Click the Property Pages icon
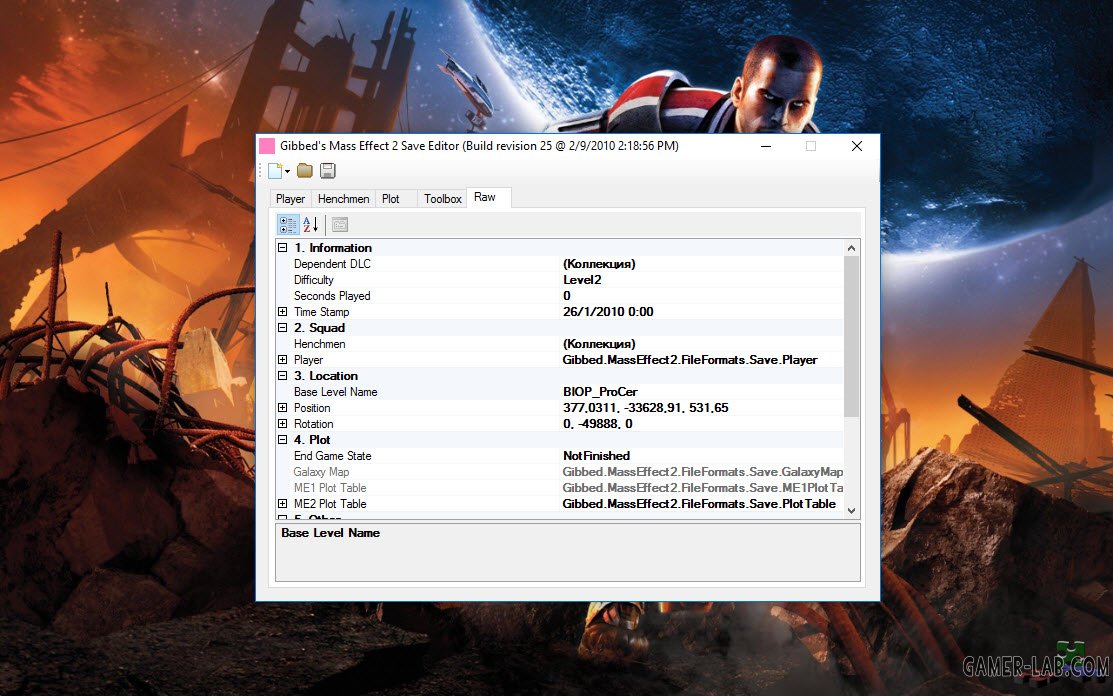1113x696 pixels. point(340,225)
